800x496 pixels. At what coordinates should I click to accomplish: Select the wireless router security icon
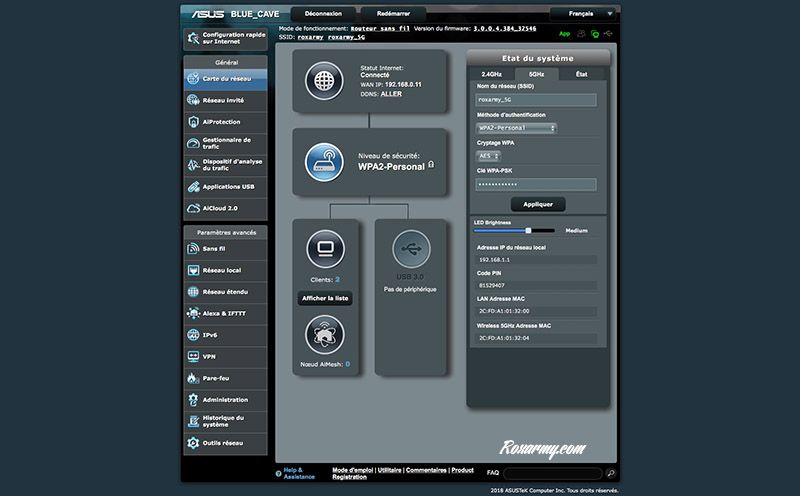(x=324, y=162)
